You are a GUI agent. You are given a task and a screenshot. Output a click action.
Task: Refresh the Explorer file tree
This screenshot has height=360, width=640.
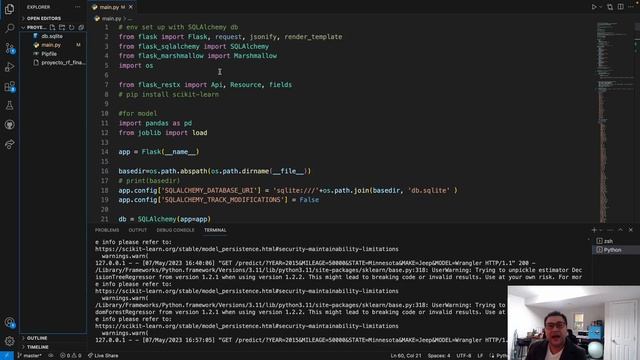tap(71, 27)
